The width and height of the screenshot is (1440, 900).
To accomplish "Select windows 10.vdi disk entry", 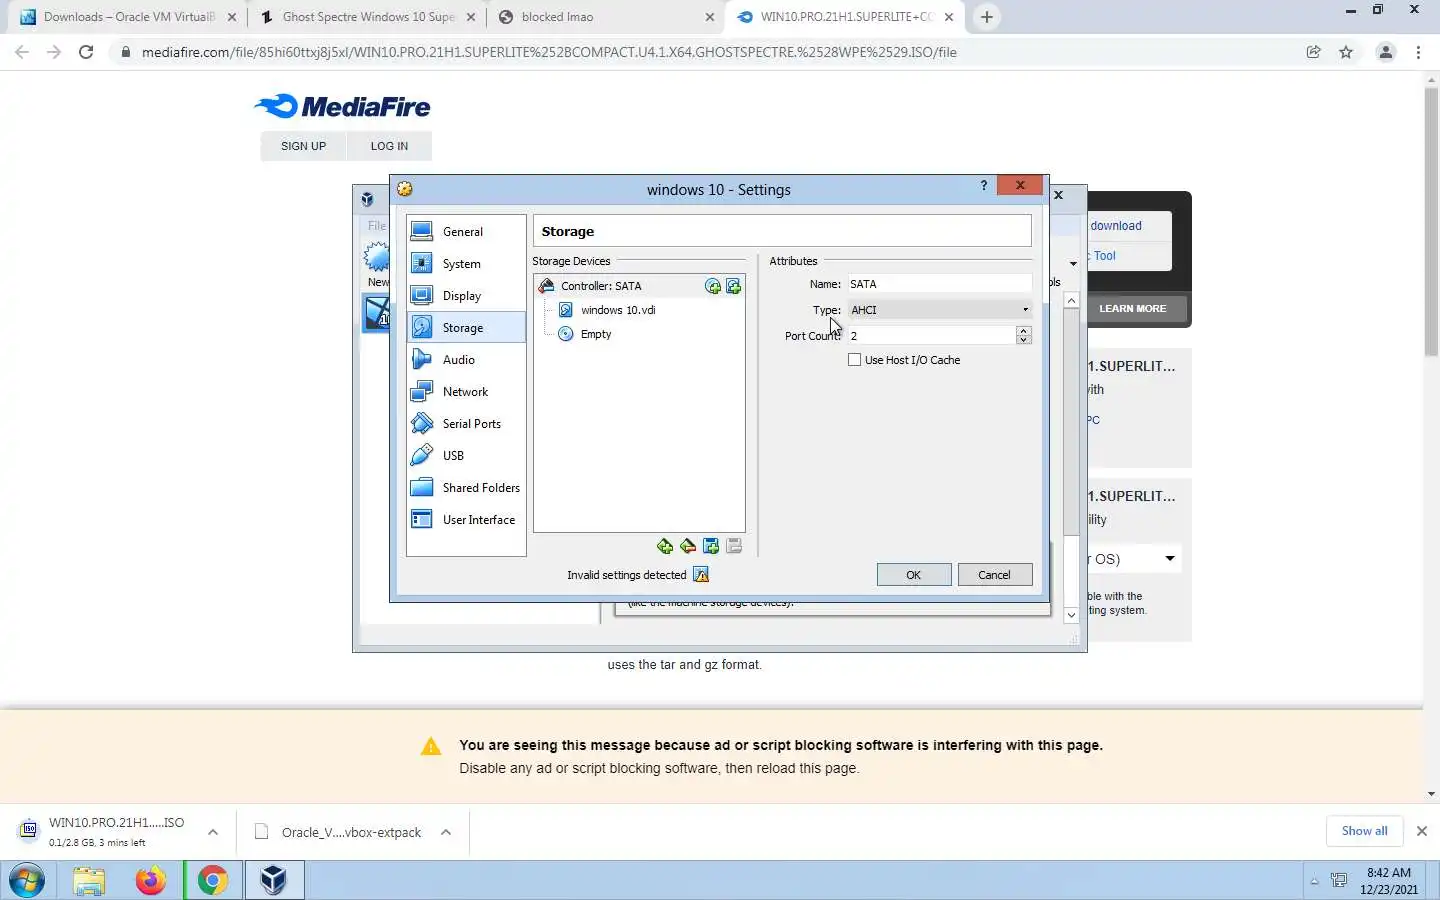I will (x=618, y=310).
